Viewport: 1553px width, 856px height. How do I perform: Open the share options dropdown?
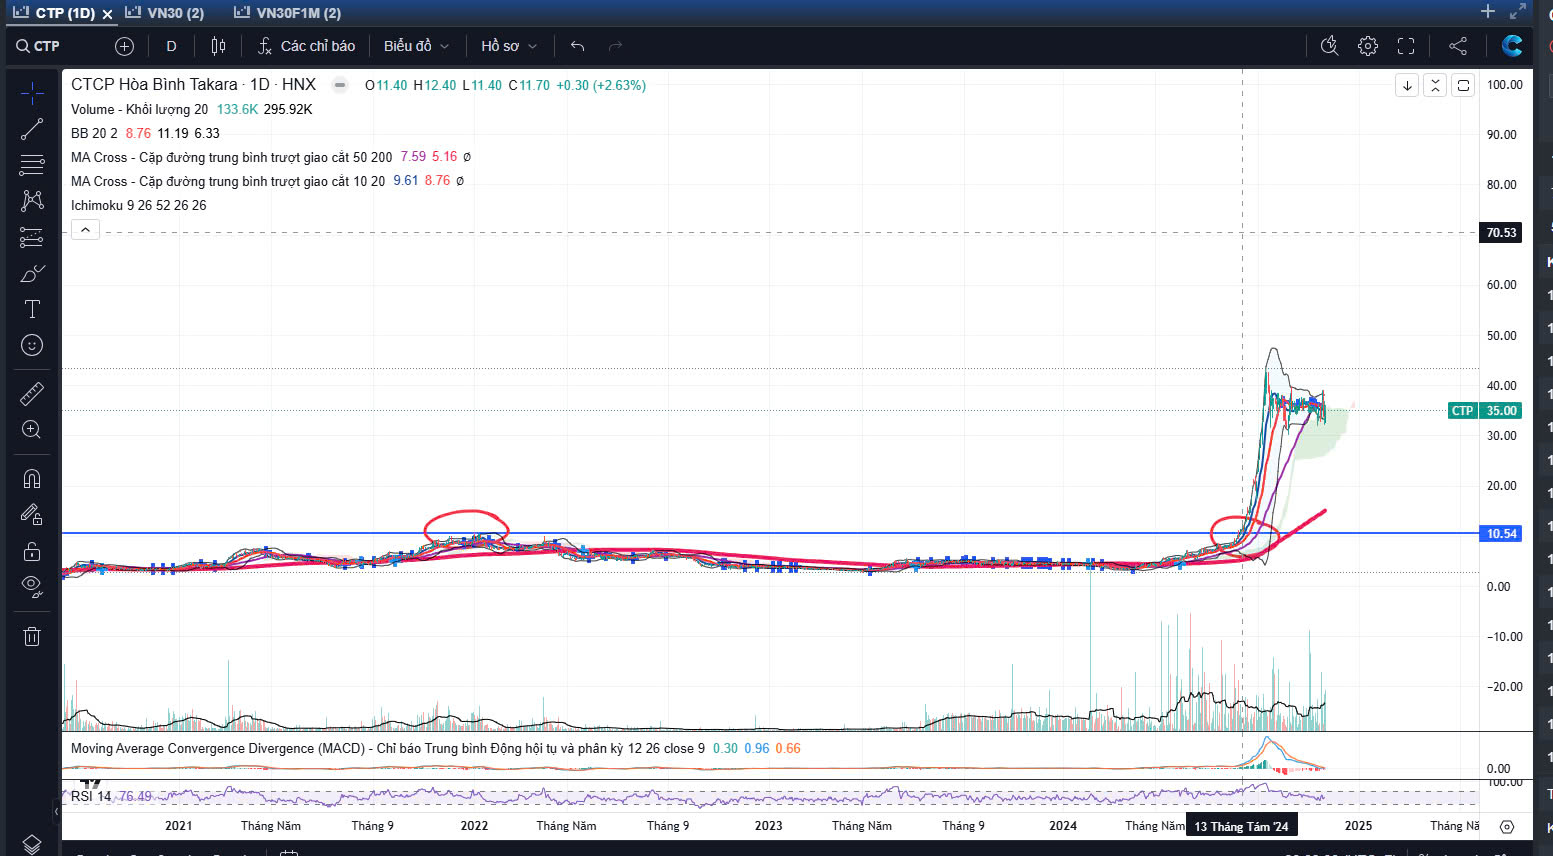click(x=1458, y=46)
